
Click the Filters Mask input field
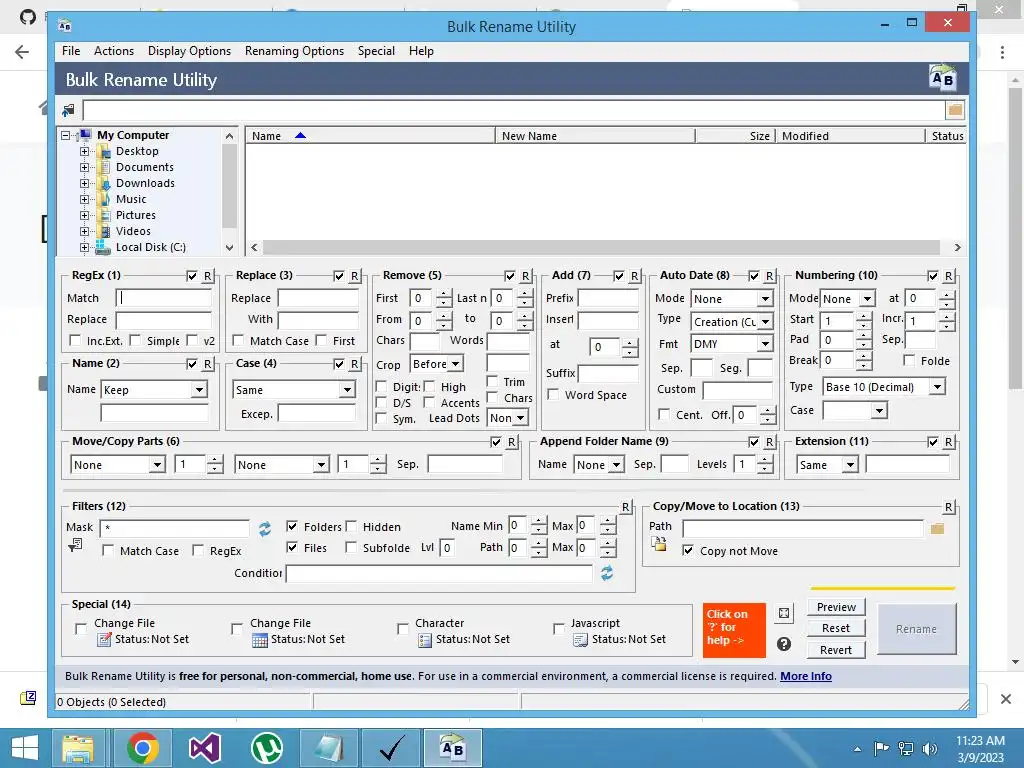click(174, 528)
